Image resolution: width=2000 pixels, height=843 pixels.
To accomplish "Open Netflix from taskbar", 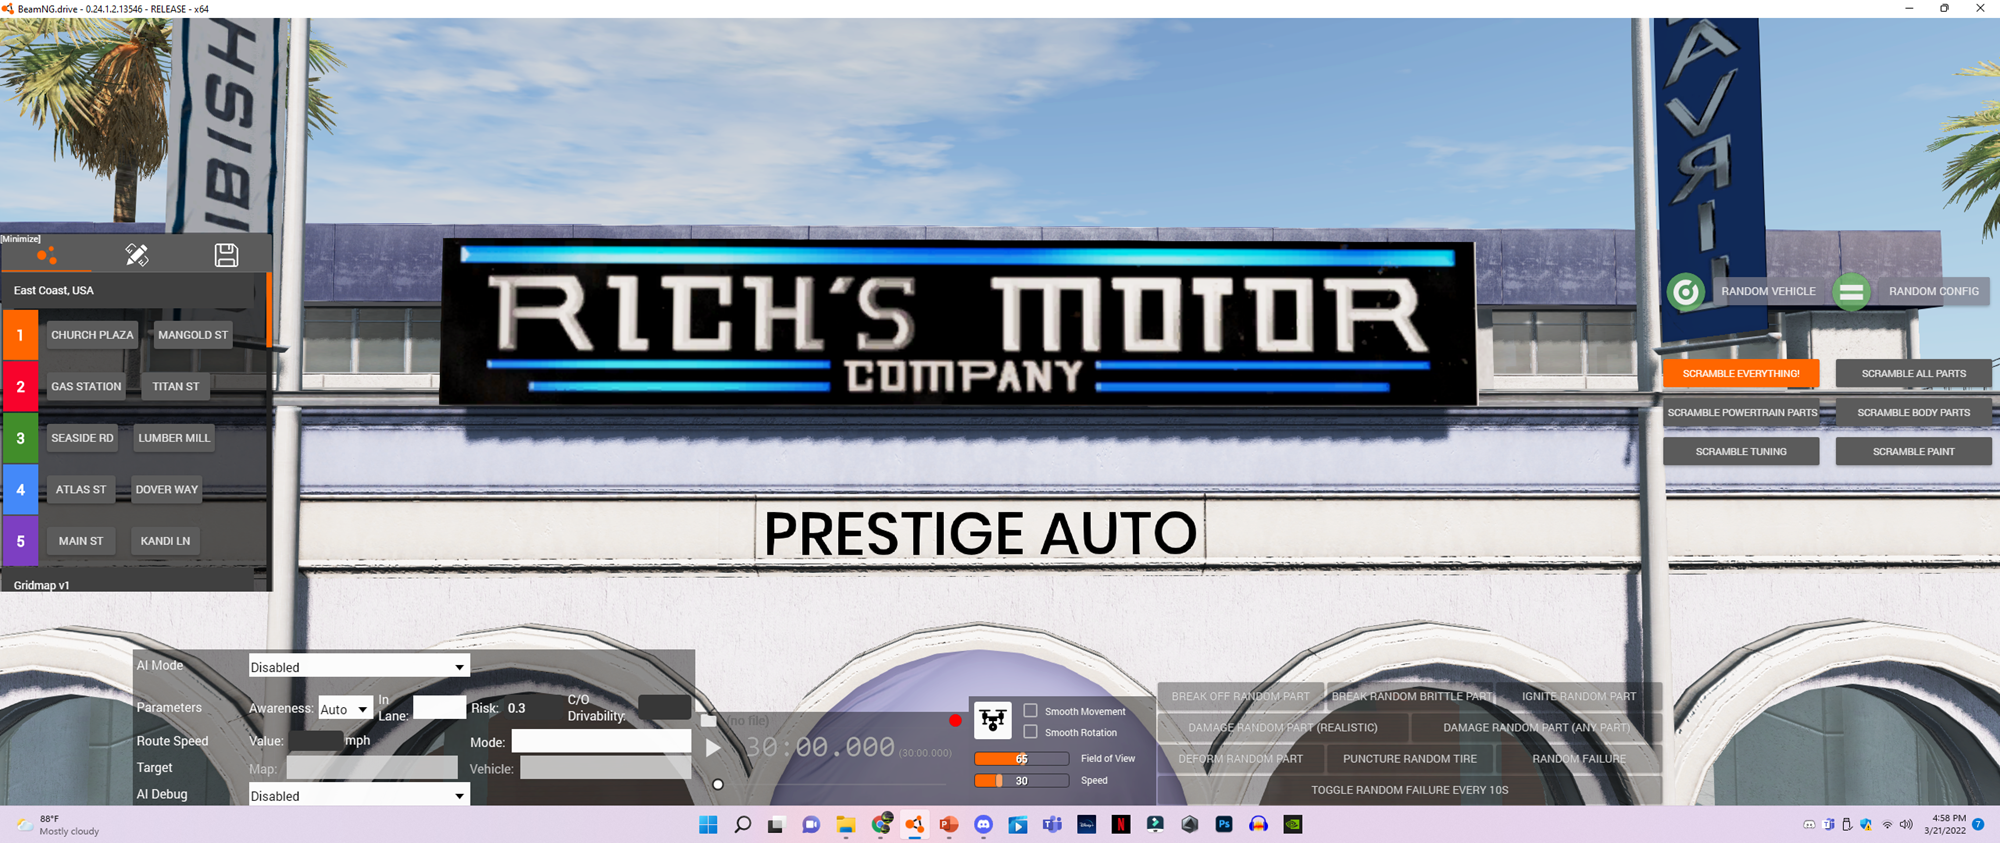I will pos(1121,824).
